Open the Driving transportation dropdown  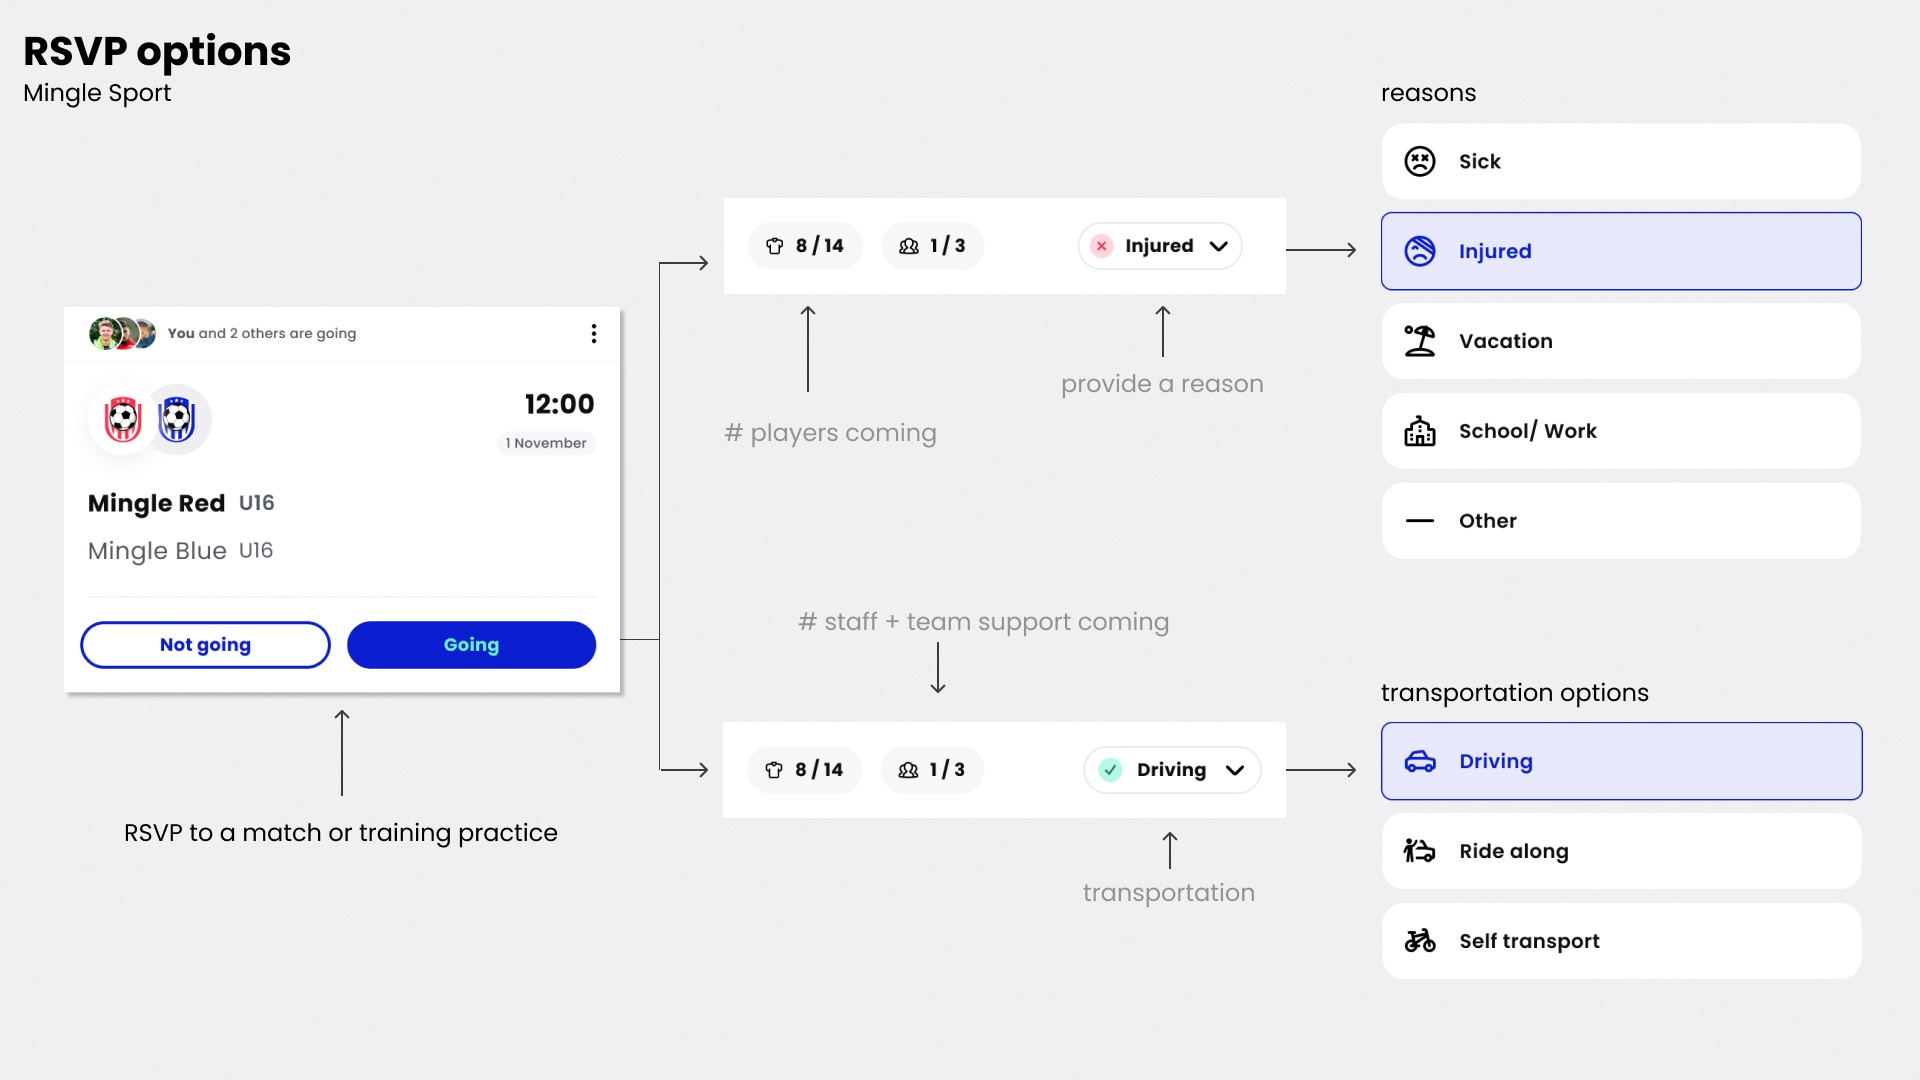(1172, 770)
